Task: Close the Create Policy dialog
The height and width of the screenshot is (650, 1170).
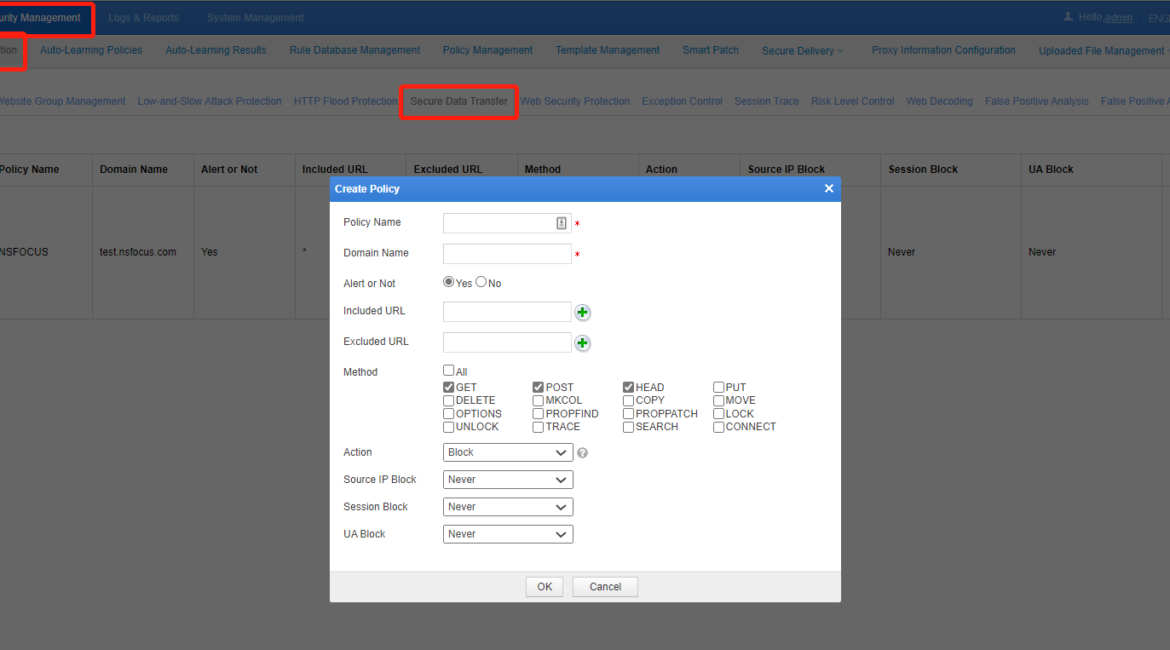Action: (x=829, y=188)
